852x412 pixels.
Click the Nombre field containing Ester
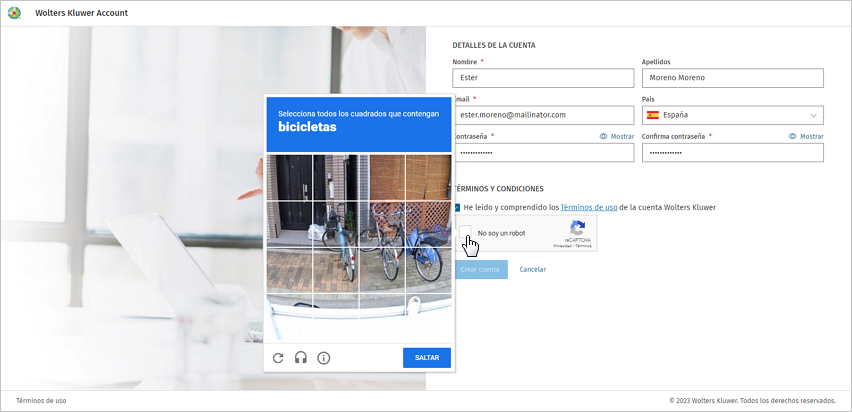(543, 78)
